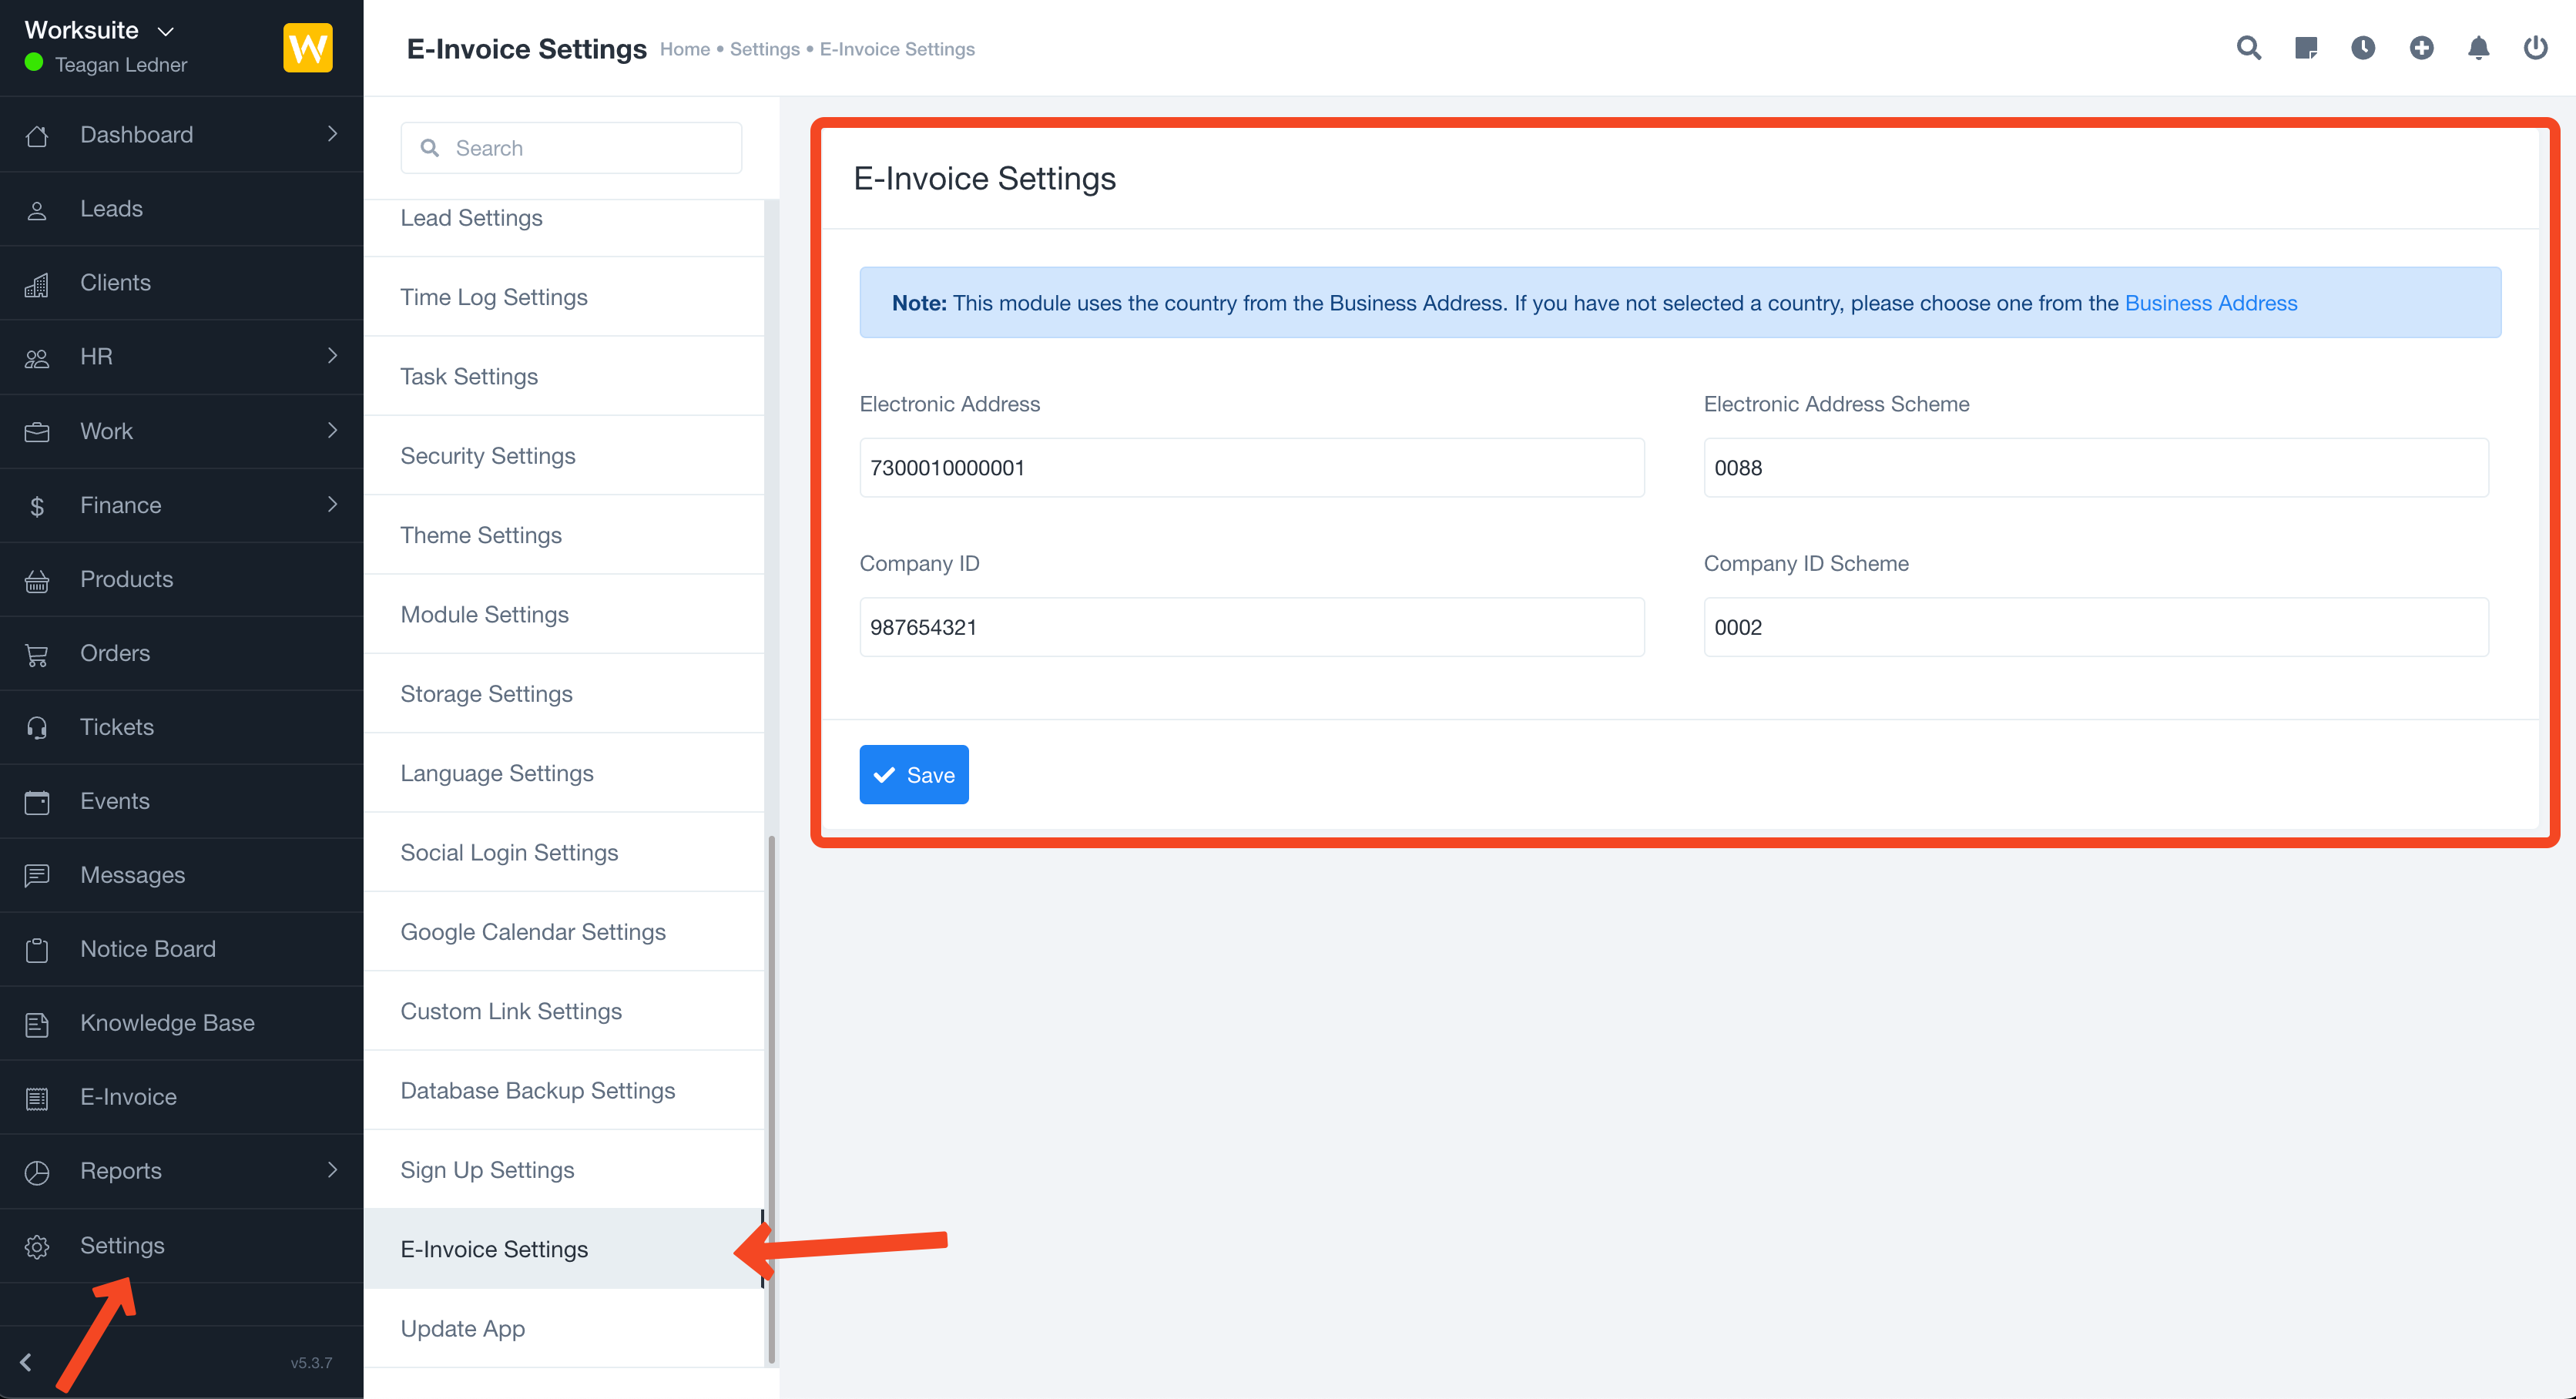The image size is (2576, 1399).
Task: Open the sticky notes icon in the header
Action: click(x=2306, y=47)
